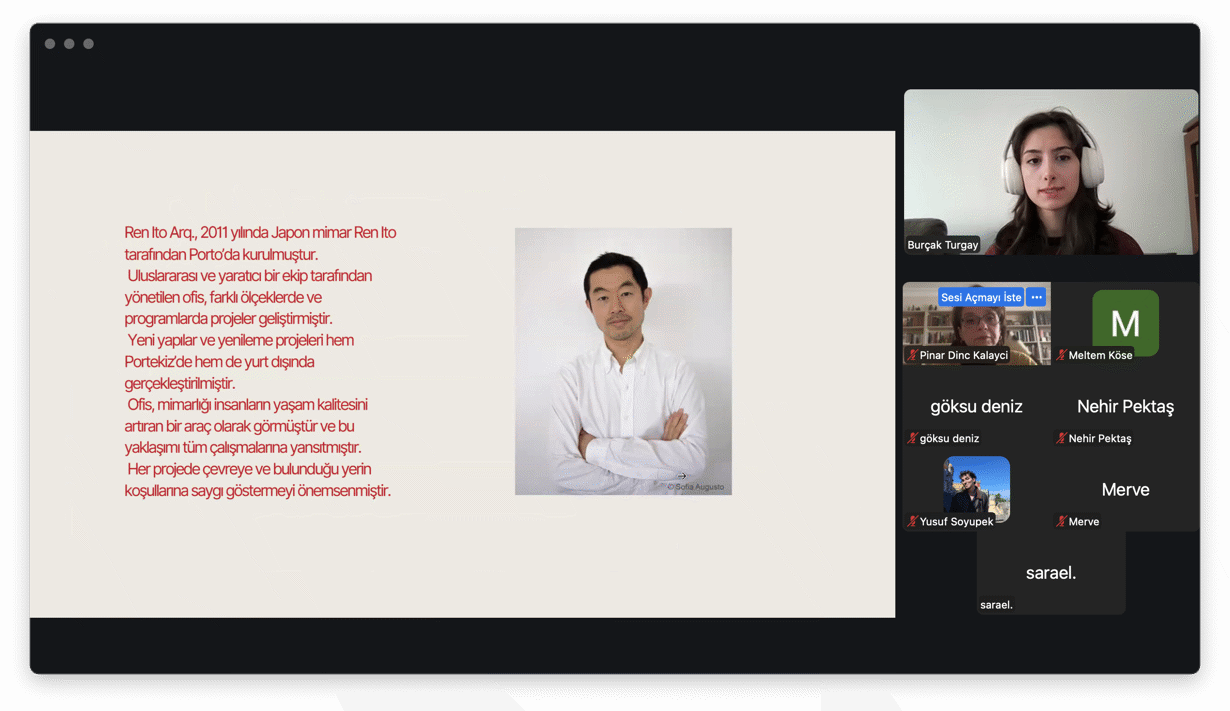This screenshot has width=1230, height=711.
Task: Click the large göksu deniz name tile
Action: point(976,407)
